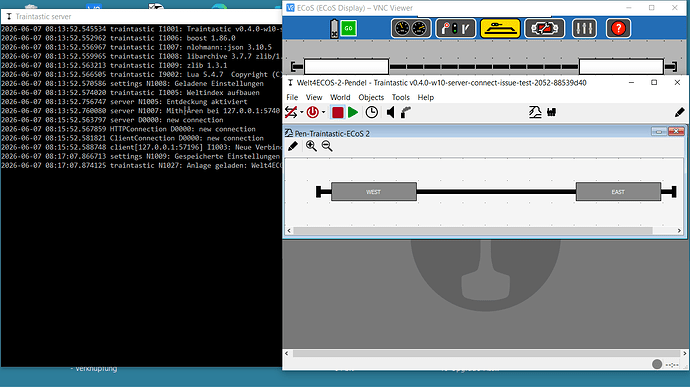Open the trains icon in main toolbar
The image size is (690, 387).
(x=551, y=112)
